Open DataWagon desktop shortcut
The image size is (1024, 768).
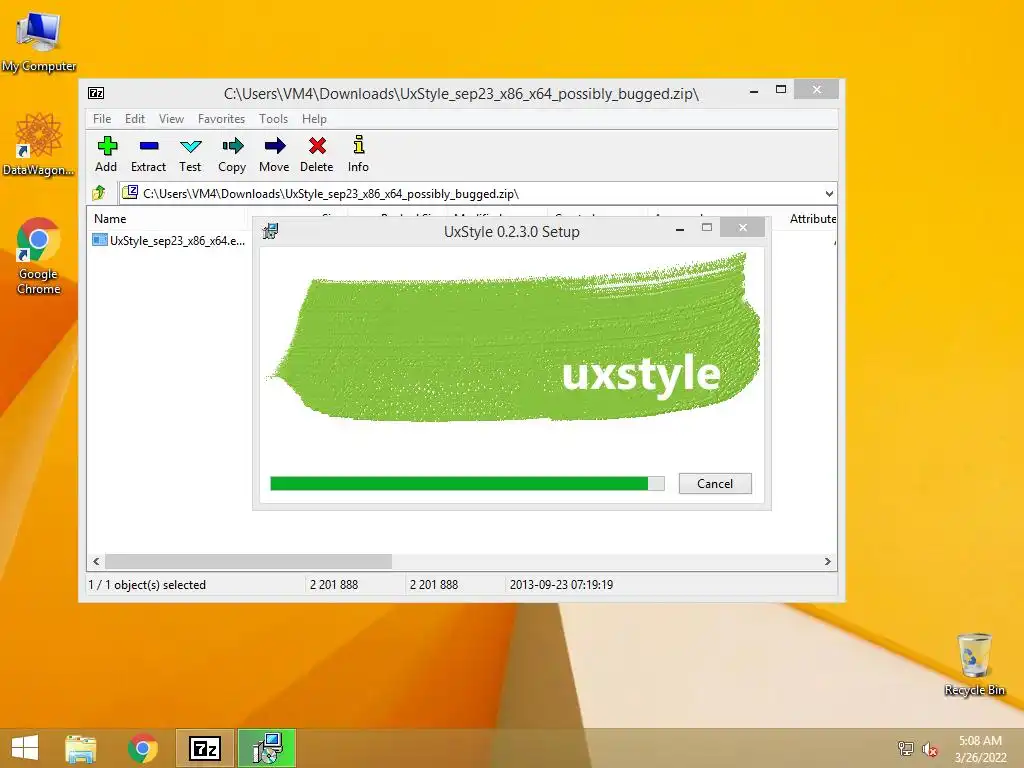click(x=39, y=144)
